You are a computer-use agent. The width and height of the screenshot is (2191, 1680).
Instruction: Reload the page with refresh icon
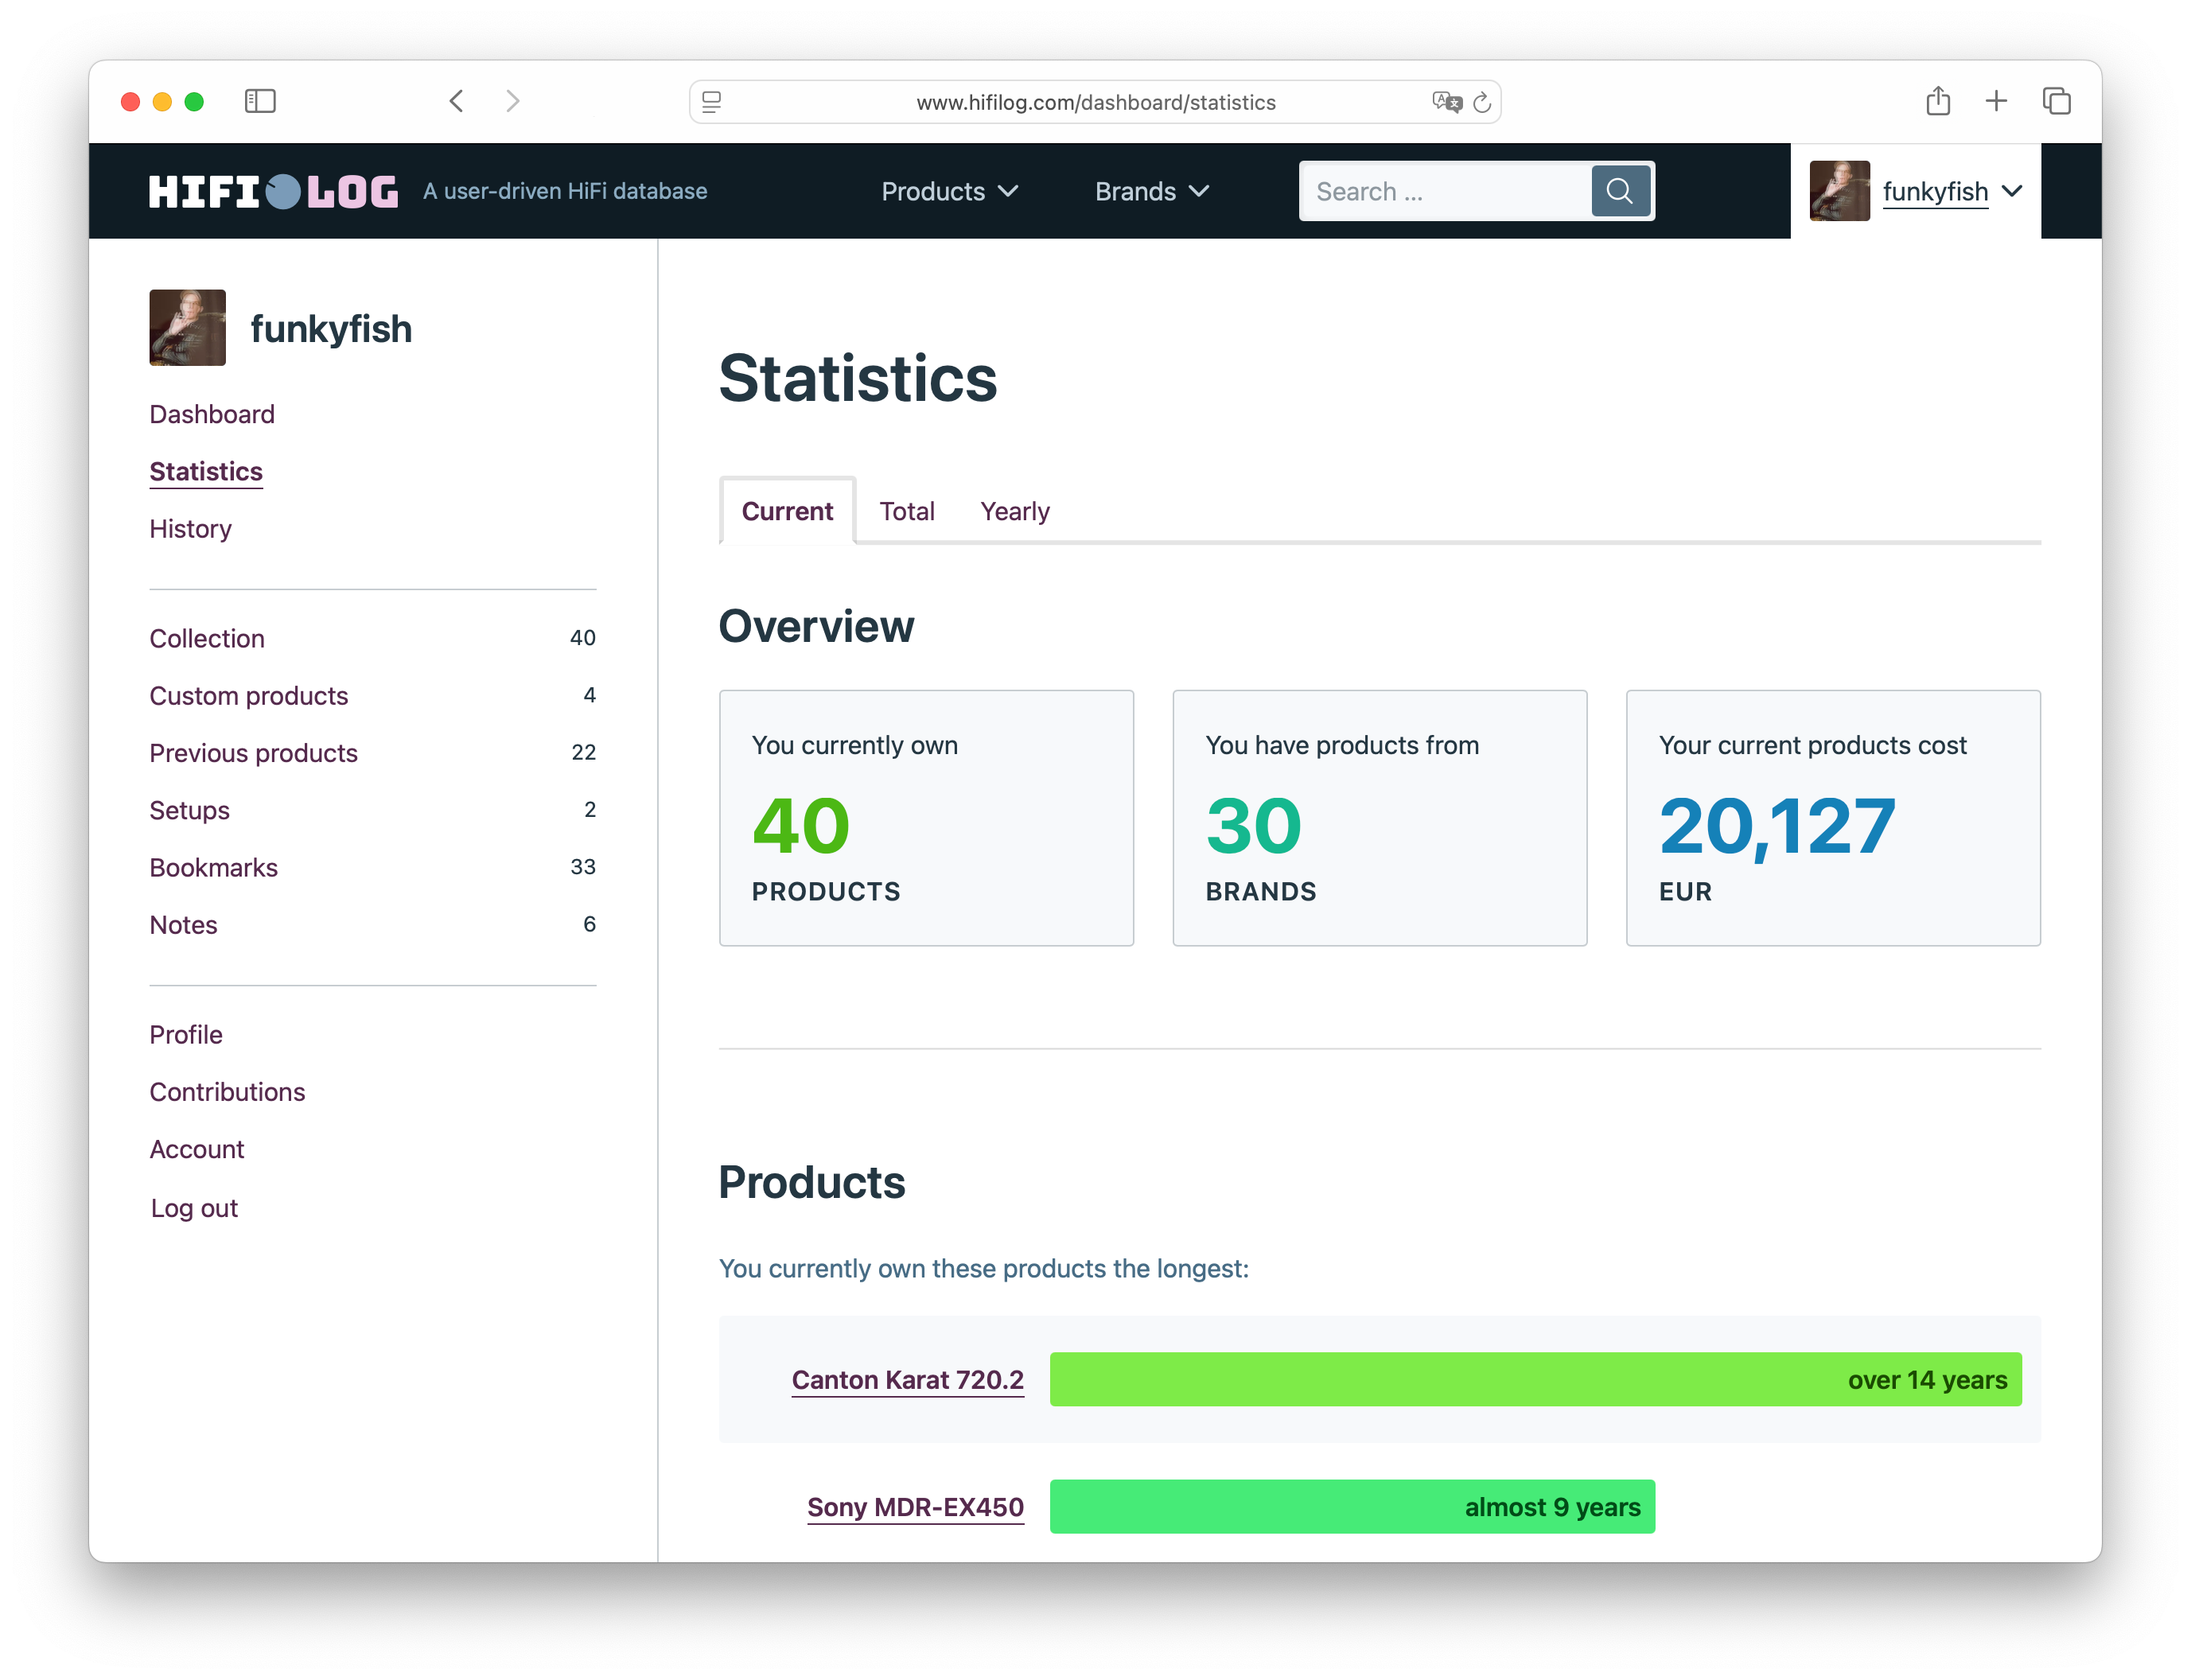click(x=1482, y=102)
